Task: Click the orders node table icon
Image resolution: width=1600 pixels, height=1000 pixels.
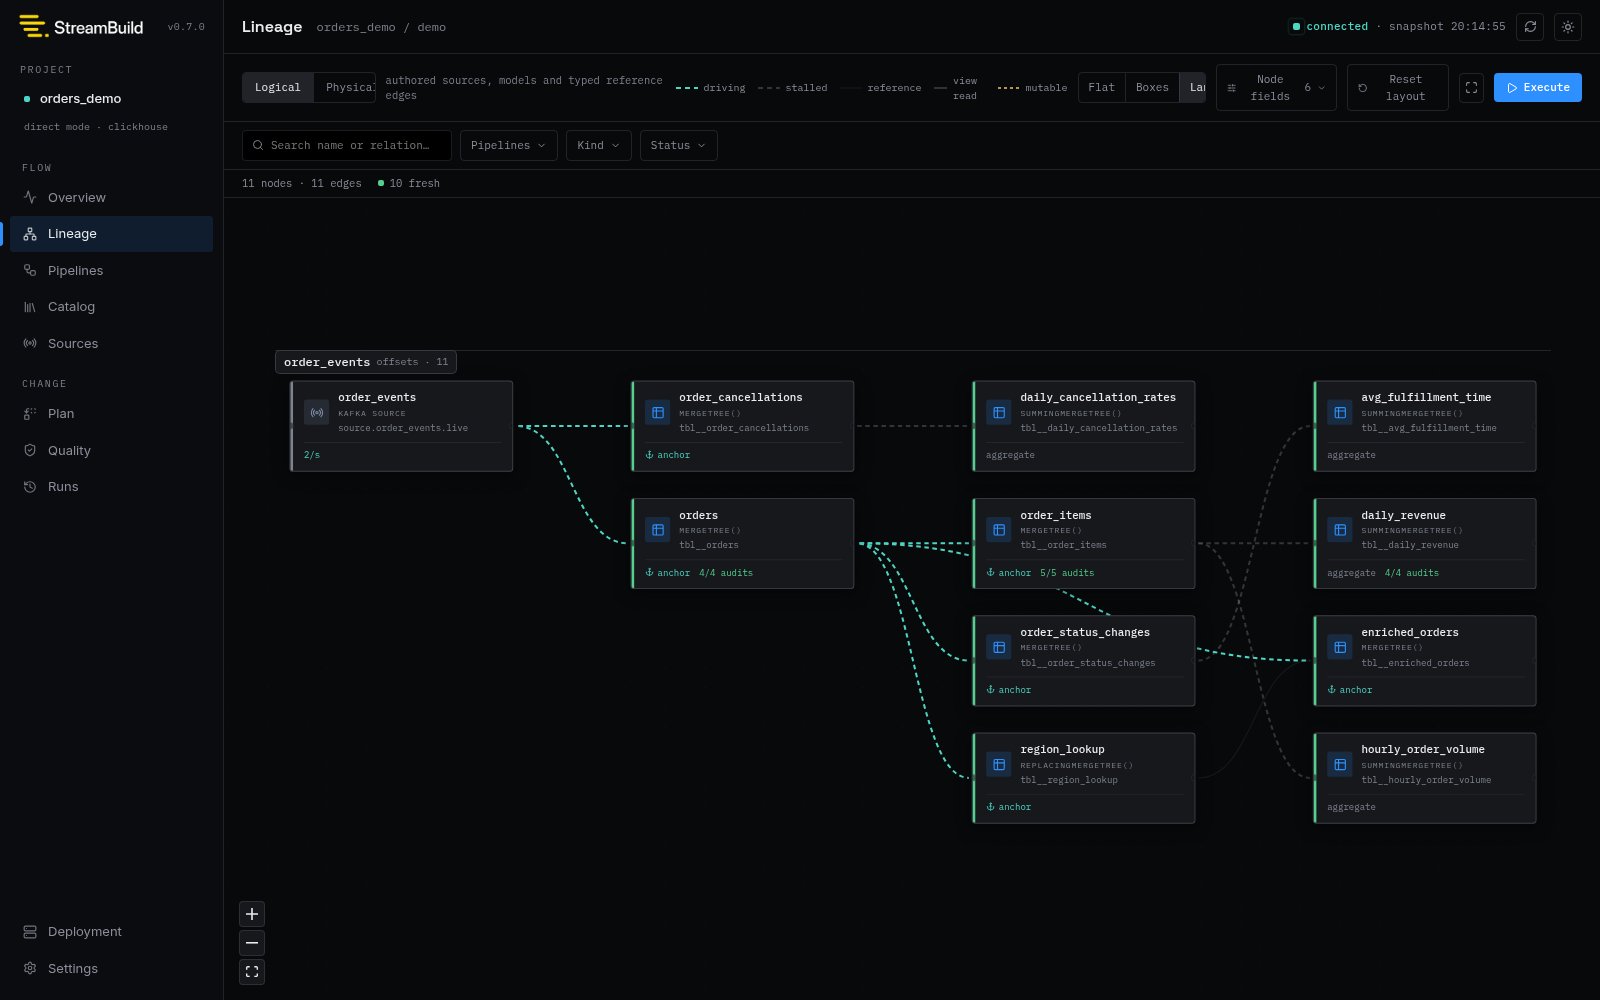Action: point(658,530)
